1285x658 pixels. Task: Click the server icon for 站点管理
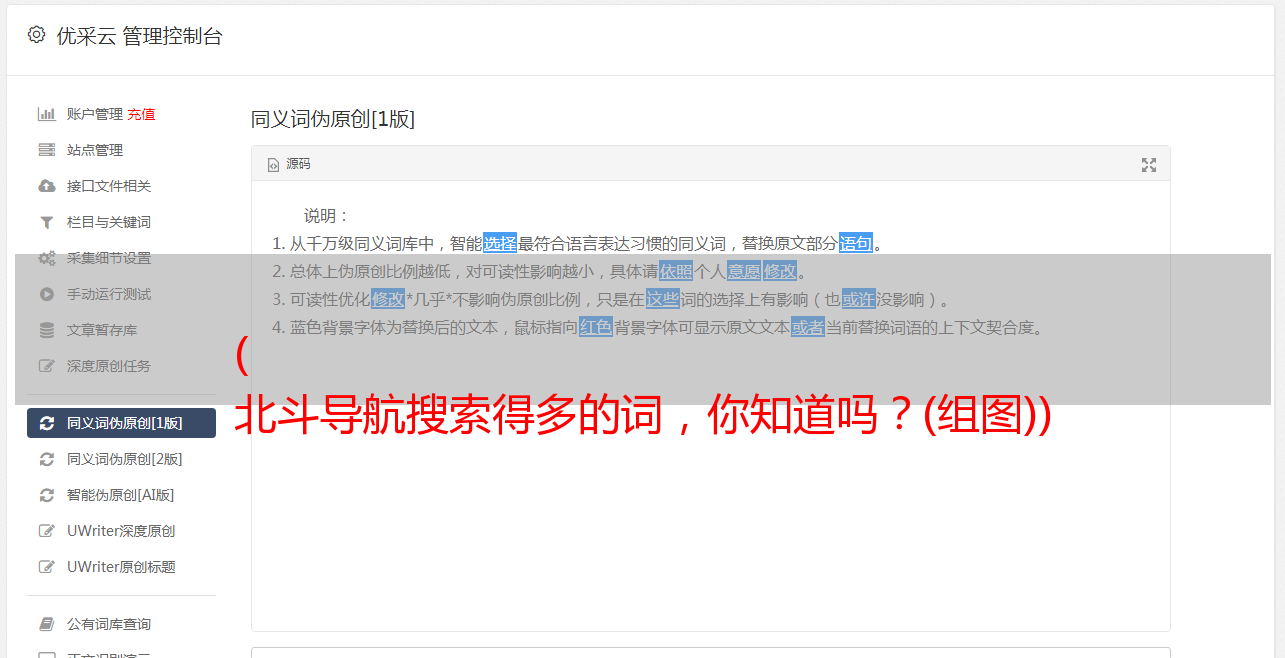pyautogui.click(x=46, y=150)
